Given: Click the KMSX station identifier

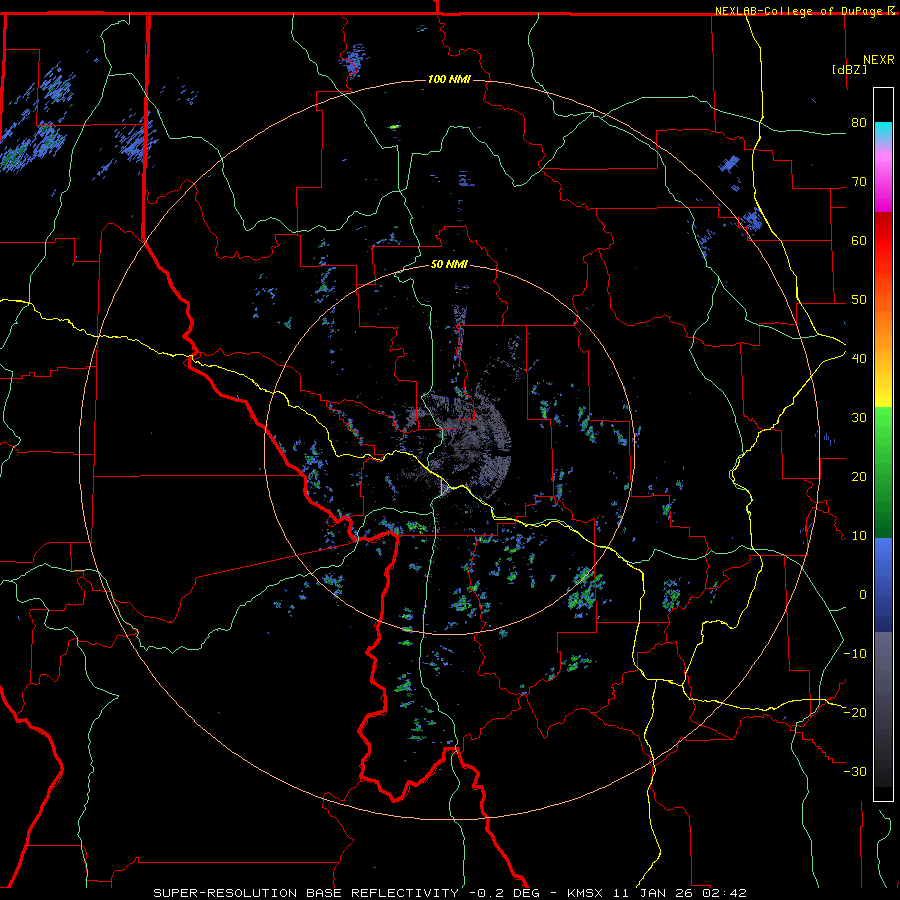Looking at the screenshot, I should (585, 893).
